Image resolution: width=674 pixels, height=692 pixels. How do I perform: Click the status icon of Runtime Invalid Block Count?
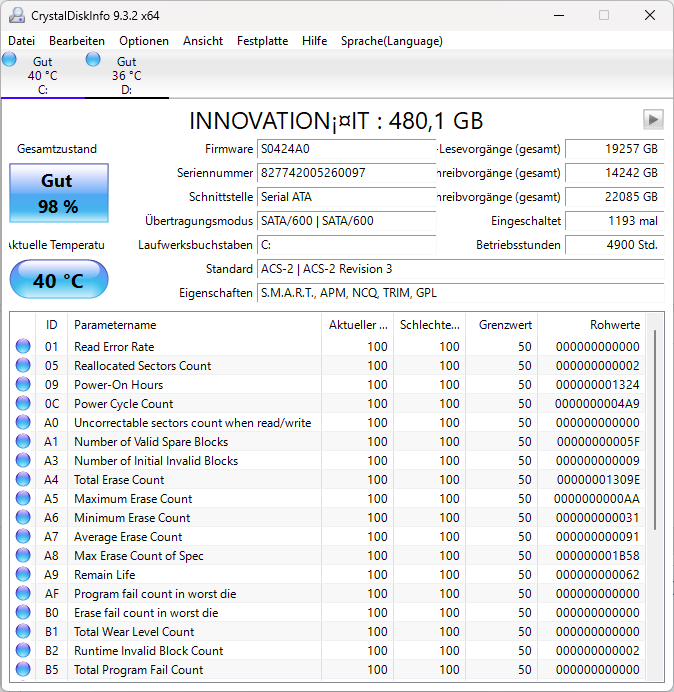pos(23,650)
